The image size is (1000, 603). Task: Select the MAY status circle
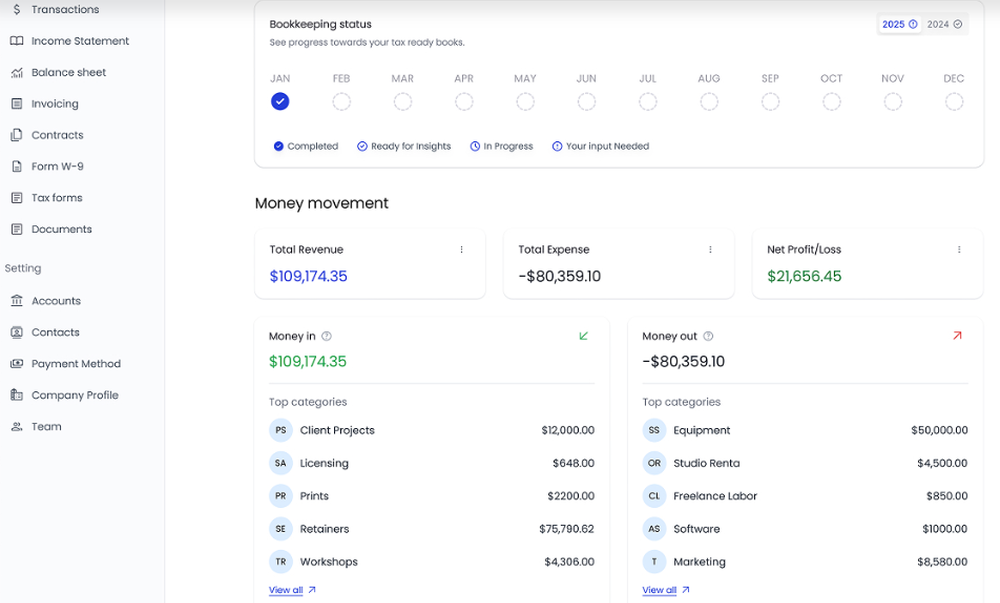[525, 101]
